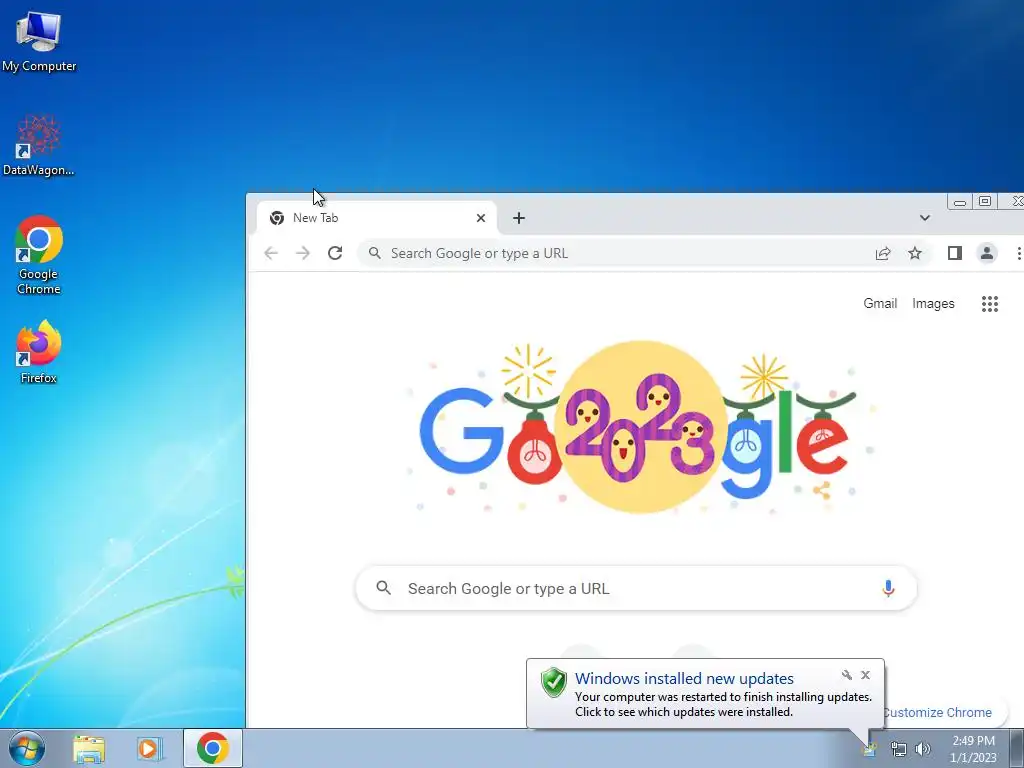The width and height of the screenshot is (1024, 768).
Task: Open Windows installed new updates notification
Action: pyautogui.click(x=705, y=694)
